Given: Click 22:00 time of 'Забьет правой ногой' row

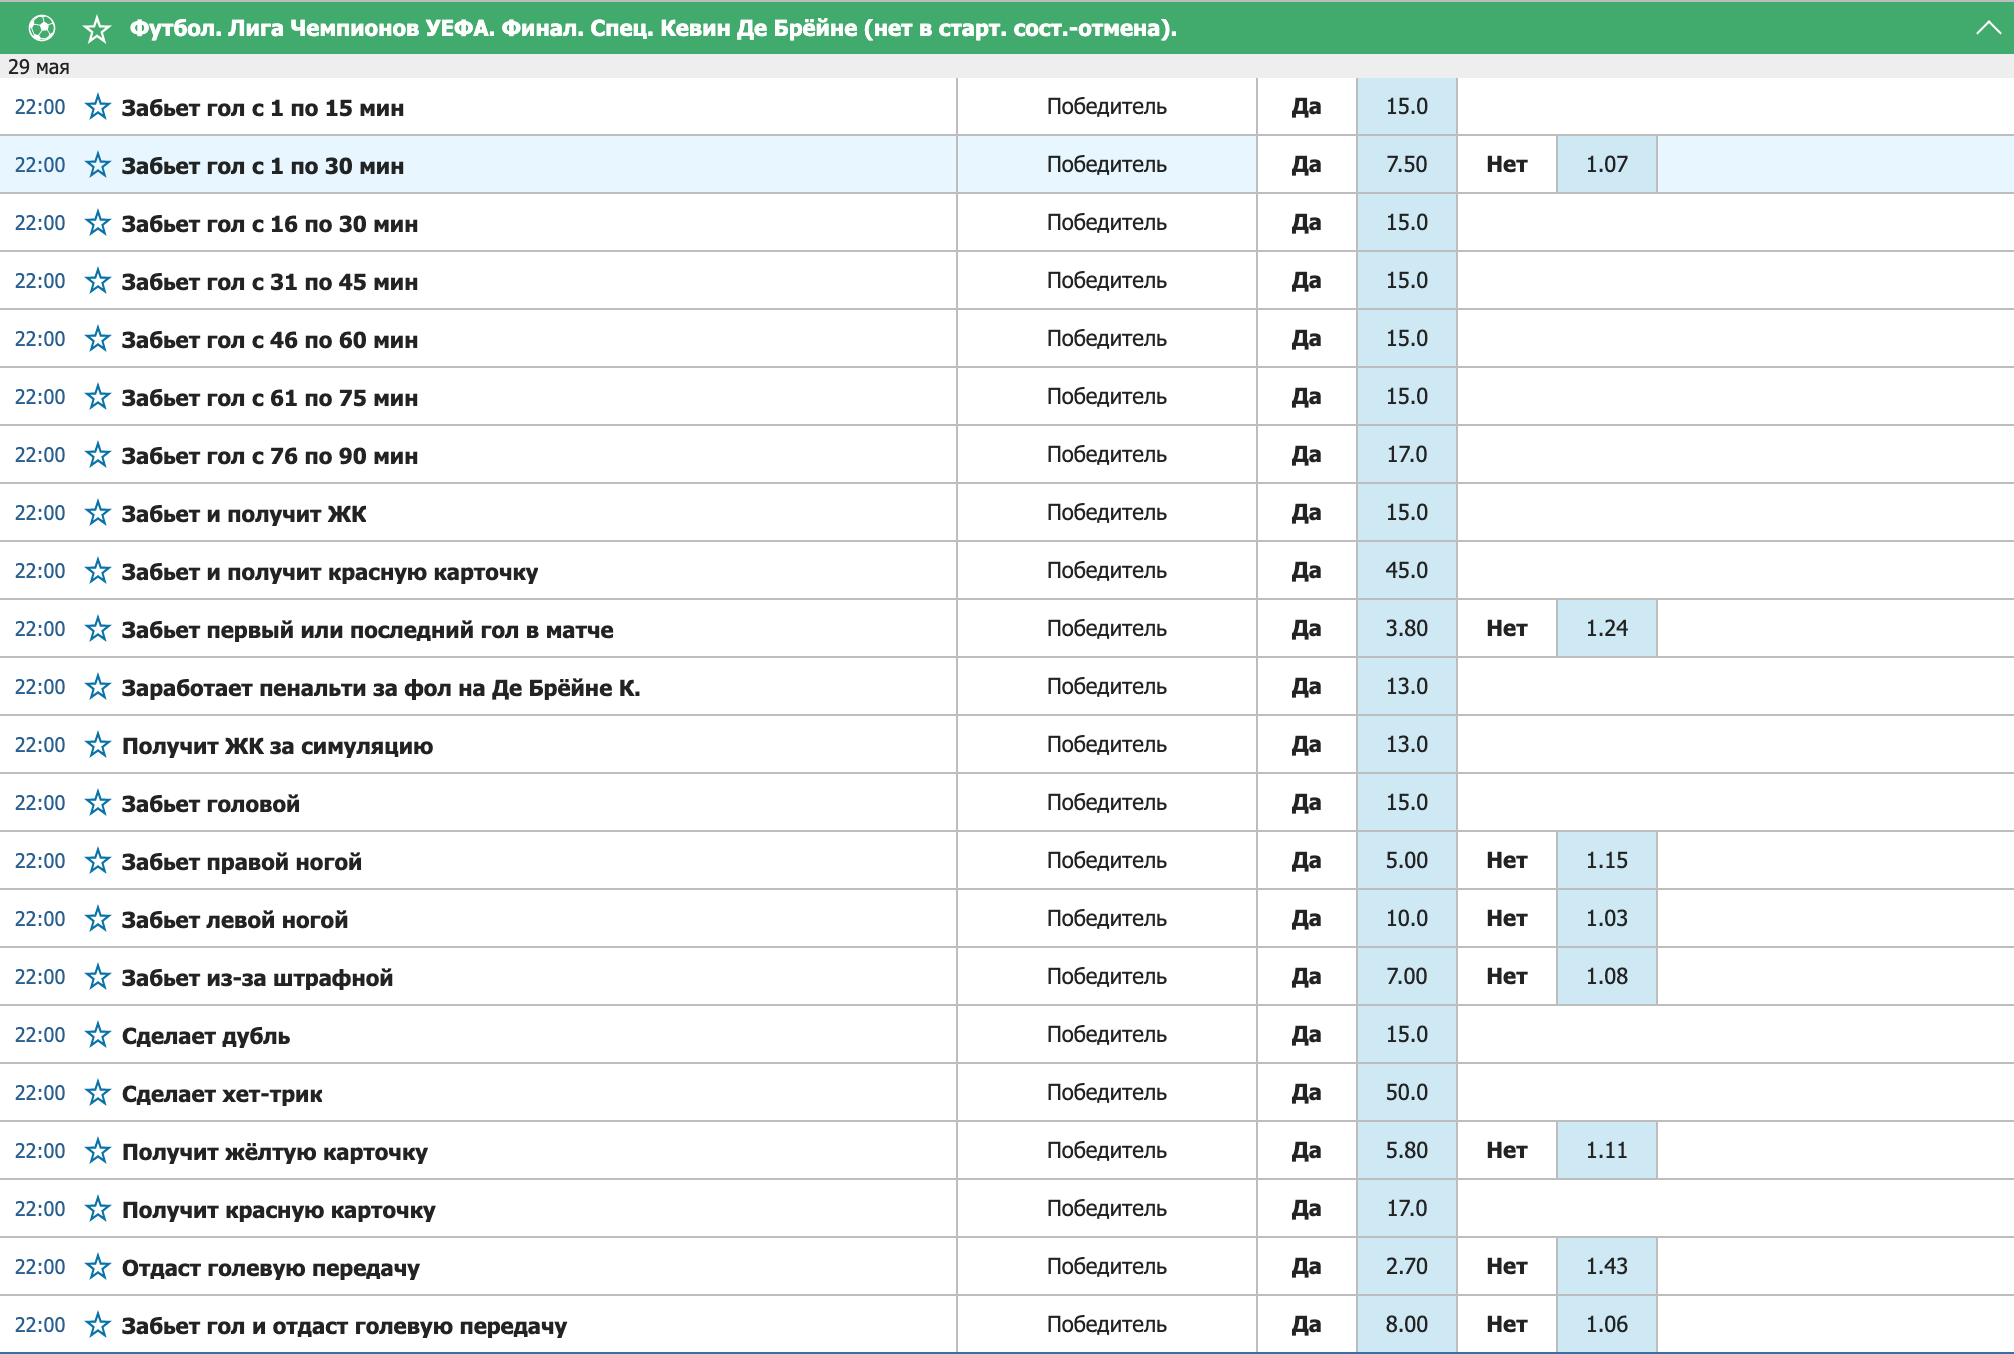Looking at the screenshot, I should (40, 861).
